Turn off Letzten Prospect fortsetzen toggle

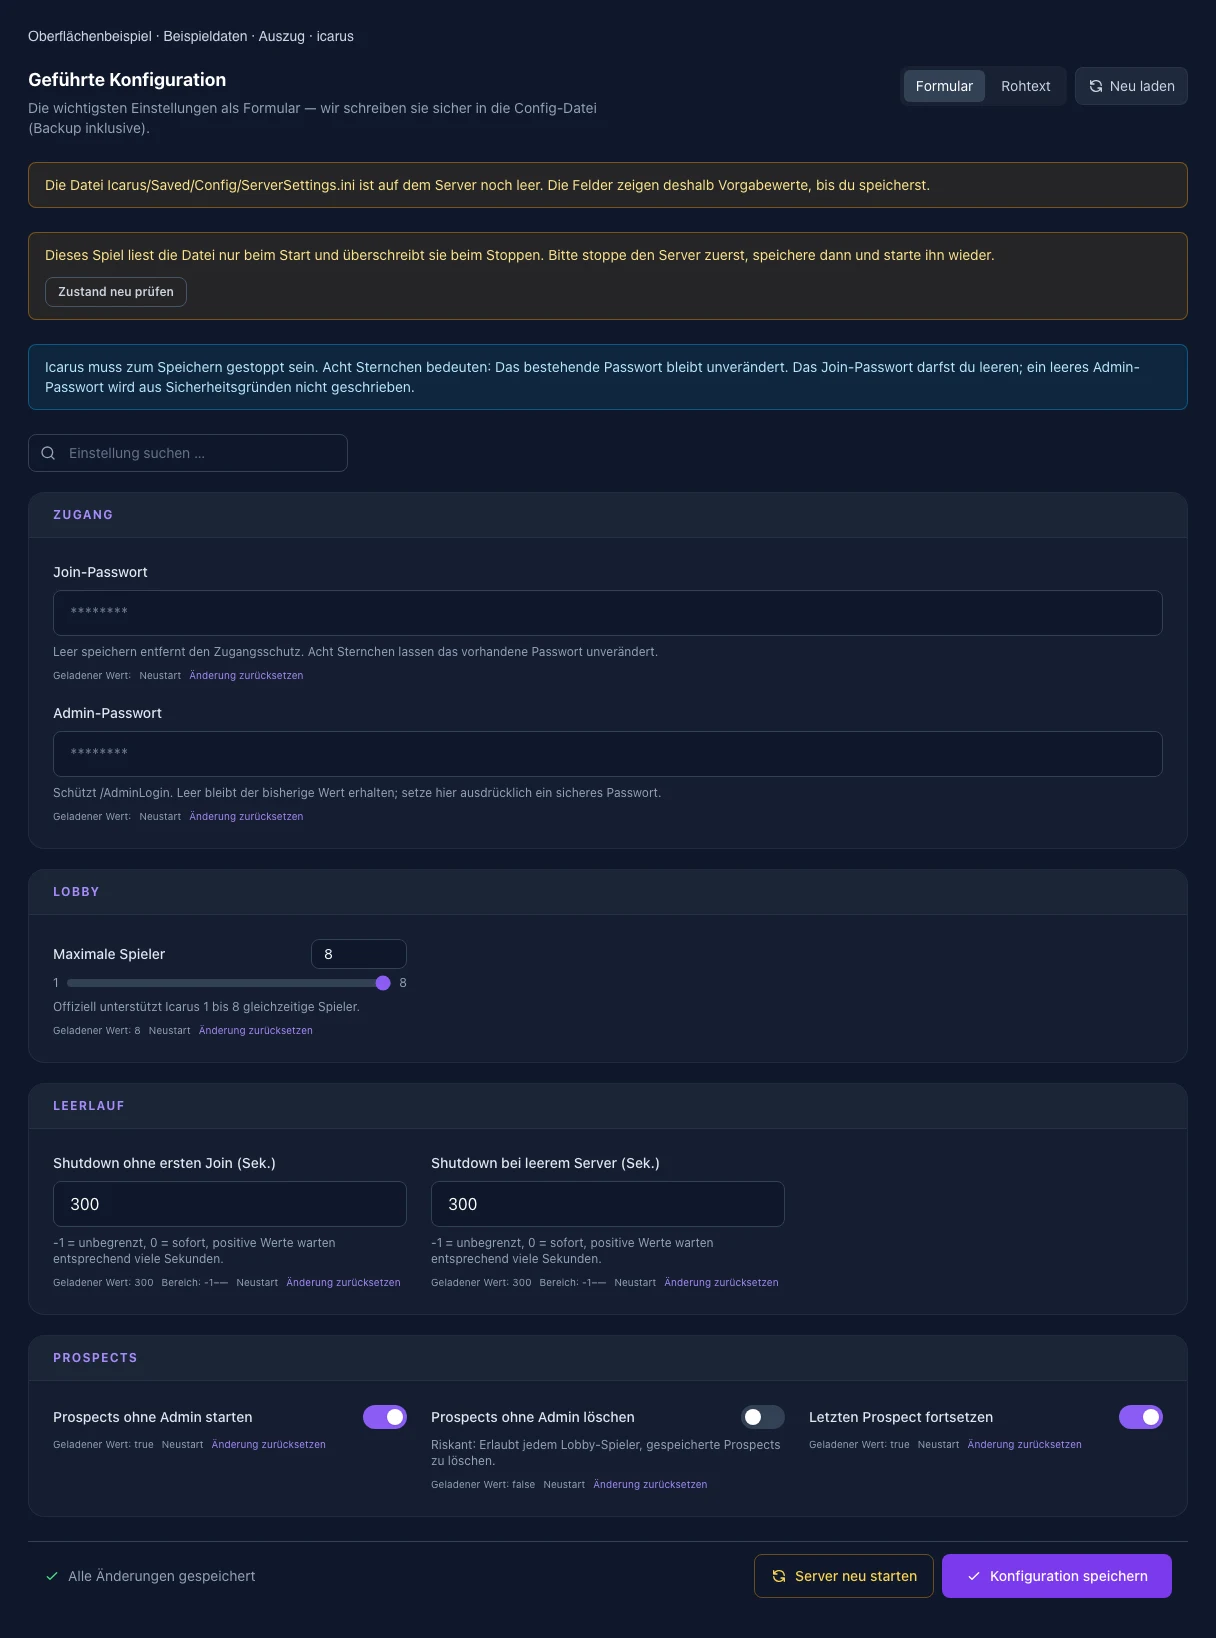1141,1417
